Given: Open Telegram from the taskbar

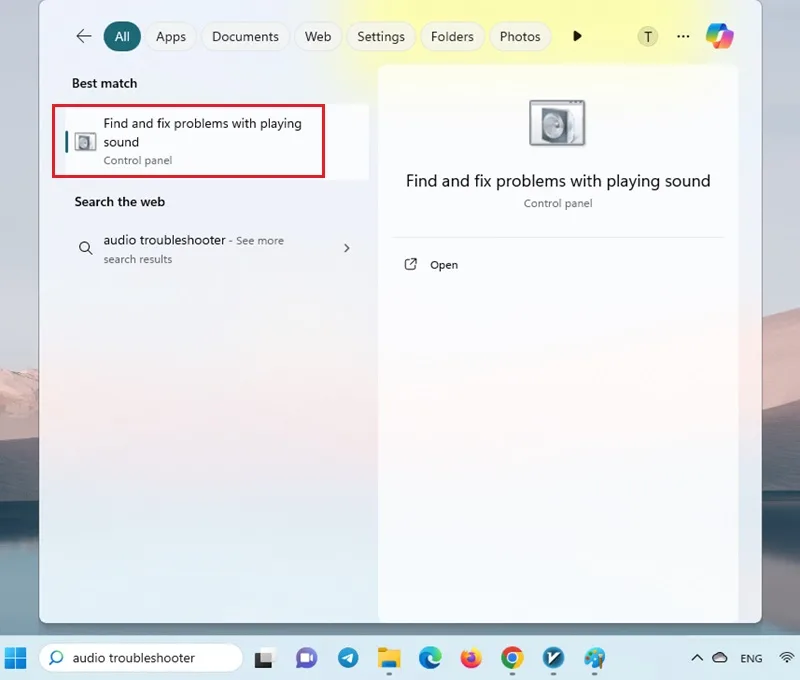Looking at the screenshot, I should click(348, 658).
